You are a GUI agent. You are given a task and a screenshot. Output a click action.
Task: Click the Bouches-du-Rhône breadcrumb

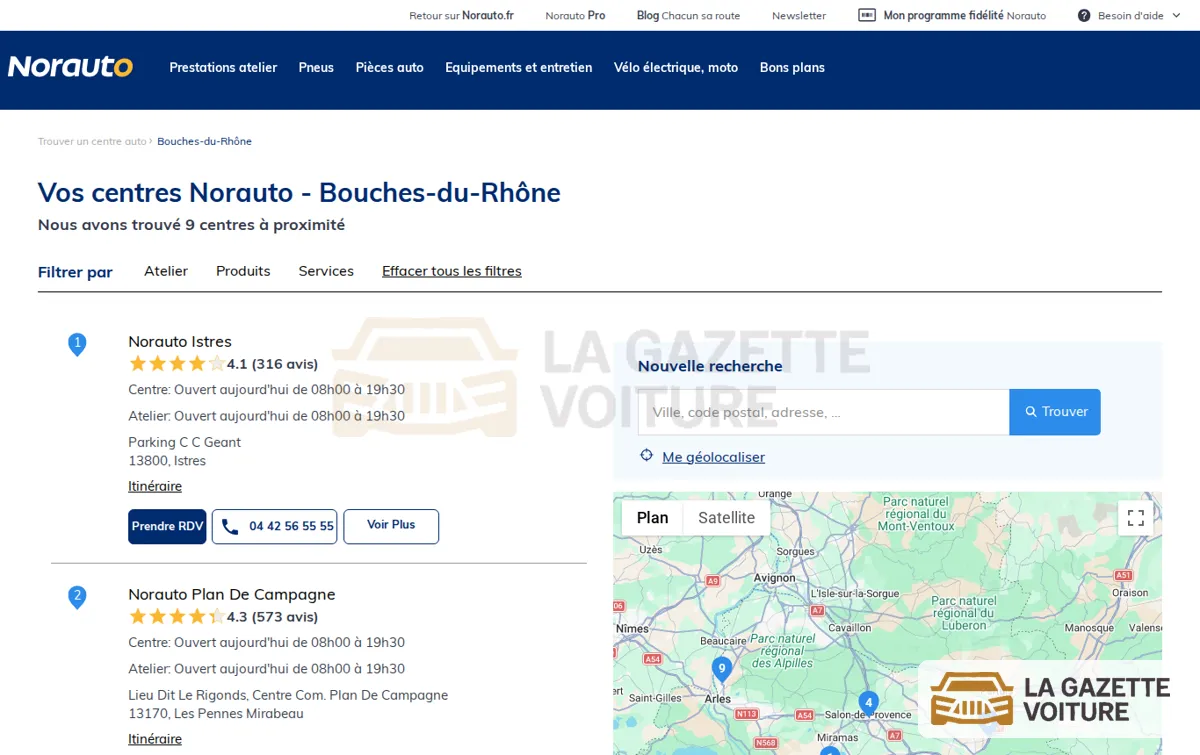pyautogui.click(x=204, y=142)
